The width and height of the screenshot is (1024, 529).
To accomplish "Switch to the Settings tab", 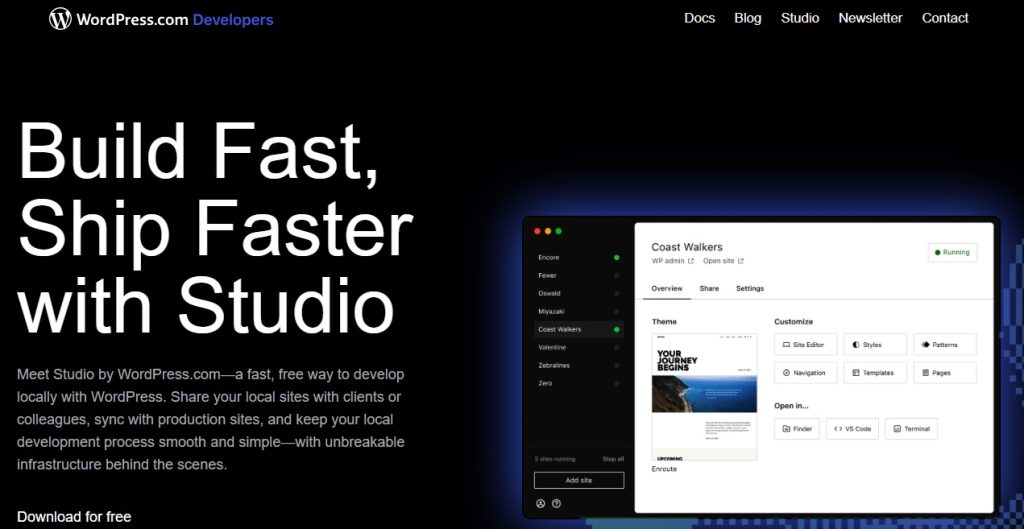I will (x=749, y=288).
